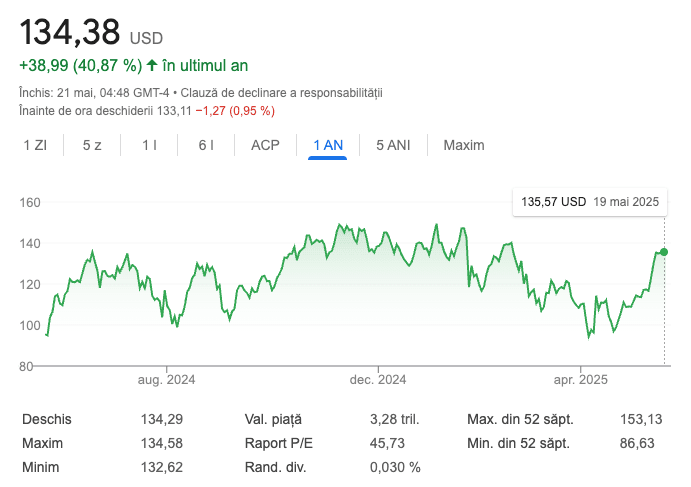Switch chart to 5 ANI range
This screenshot has height=487, width=691.
click(x=393, y=145)
